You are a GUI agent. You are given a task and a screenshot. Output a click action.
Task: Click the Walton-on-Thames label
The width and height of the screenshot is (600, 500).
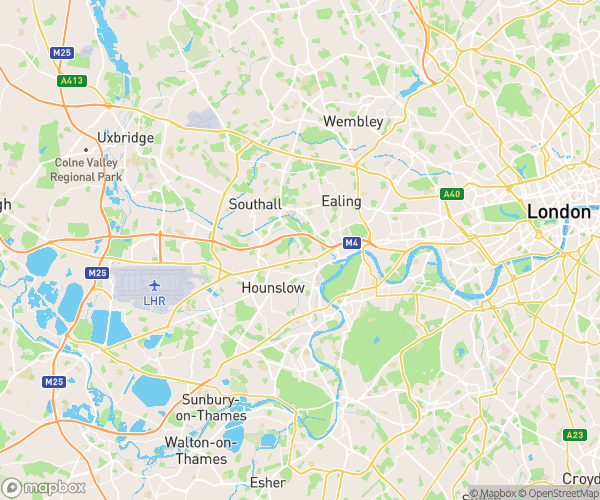tap(201, 451)
